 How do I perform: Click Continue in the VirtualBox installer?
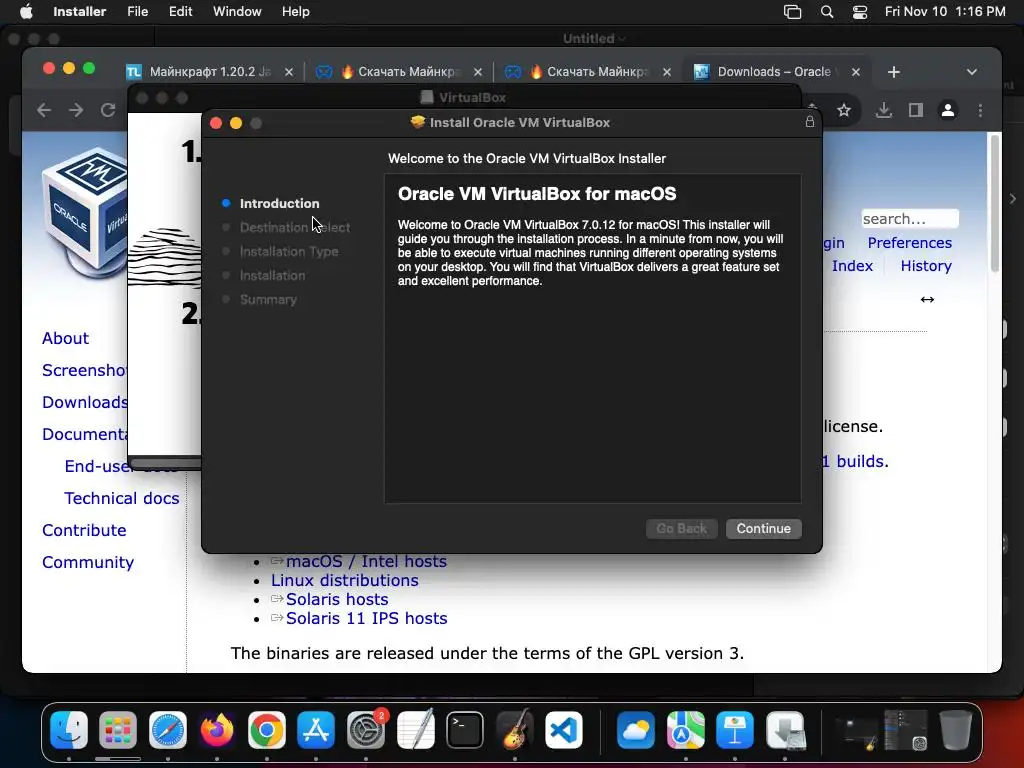tap(763, 528)
